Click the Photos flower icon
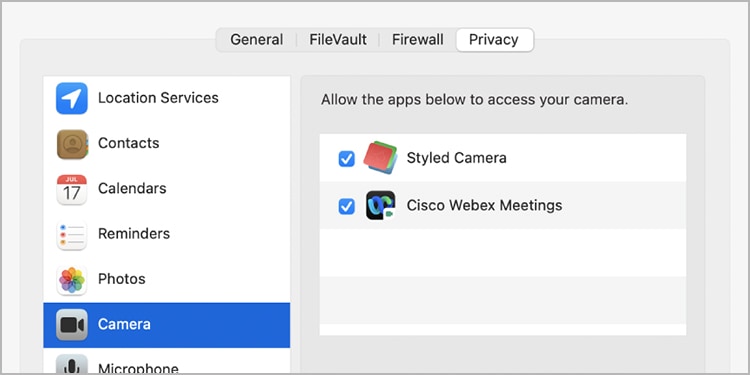 pos(72,280)
